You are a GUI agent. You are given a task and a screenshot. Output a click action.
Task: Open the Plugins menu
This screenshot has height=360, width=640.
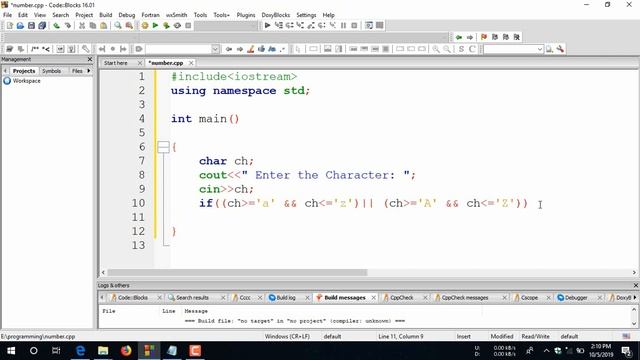coord(246,15)
